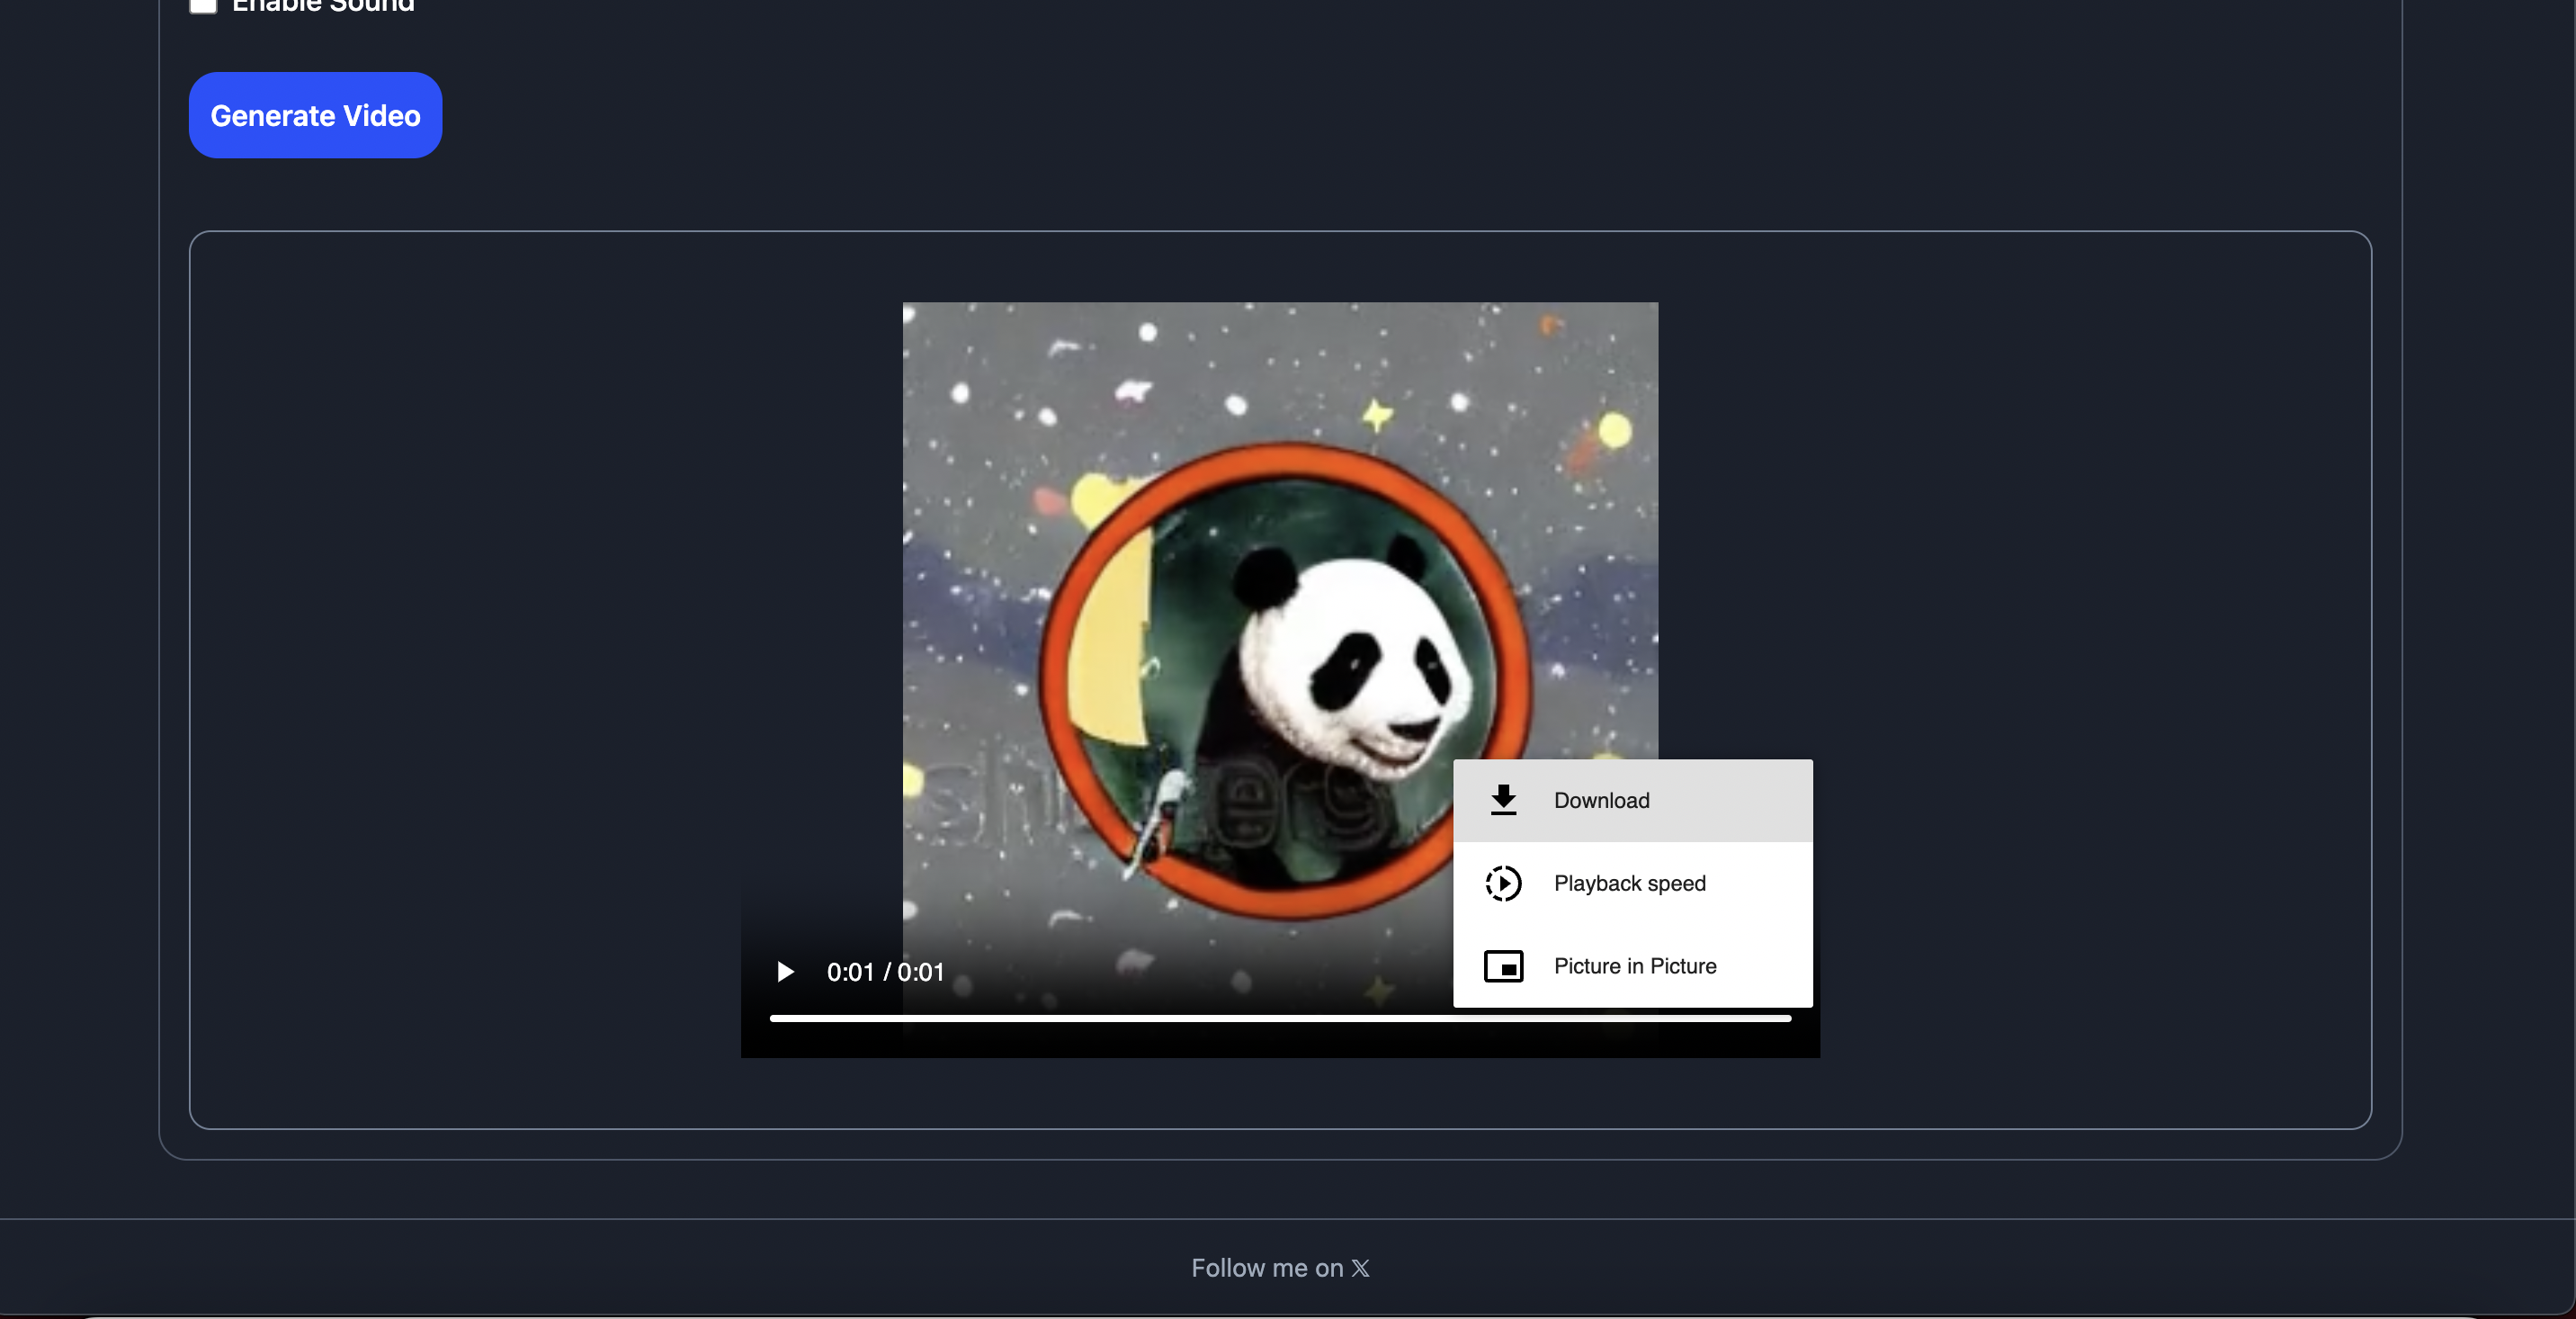
Task: Click the large yellow dot near video's right edge
Action: [1614, 431]
